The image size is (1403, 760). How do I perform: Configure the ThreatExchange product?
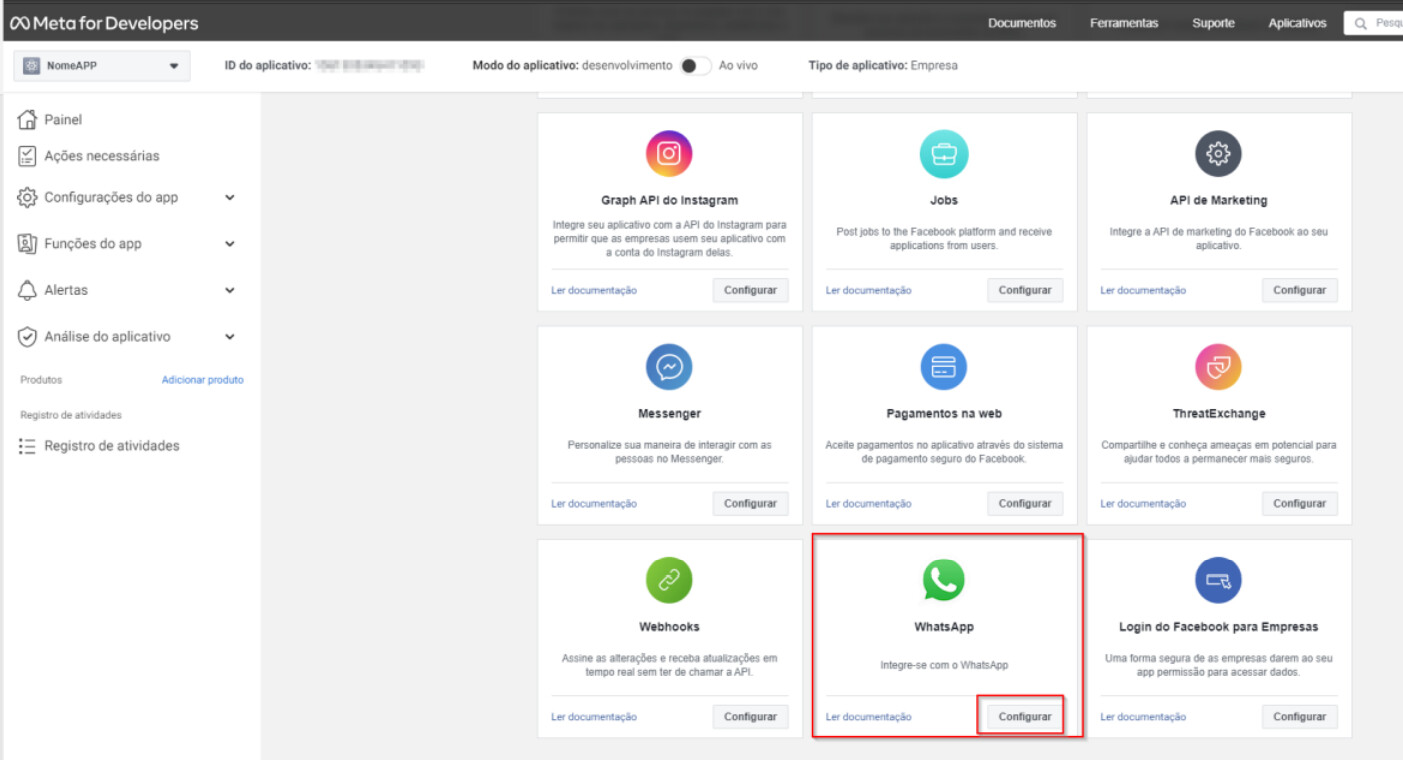click(x=1299, y=504)
